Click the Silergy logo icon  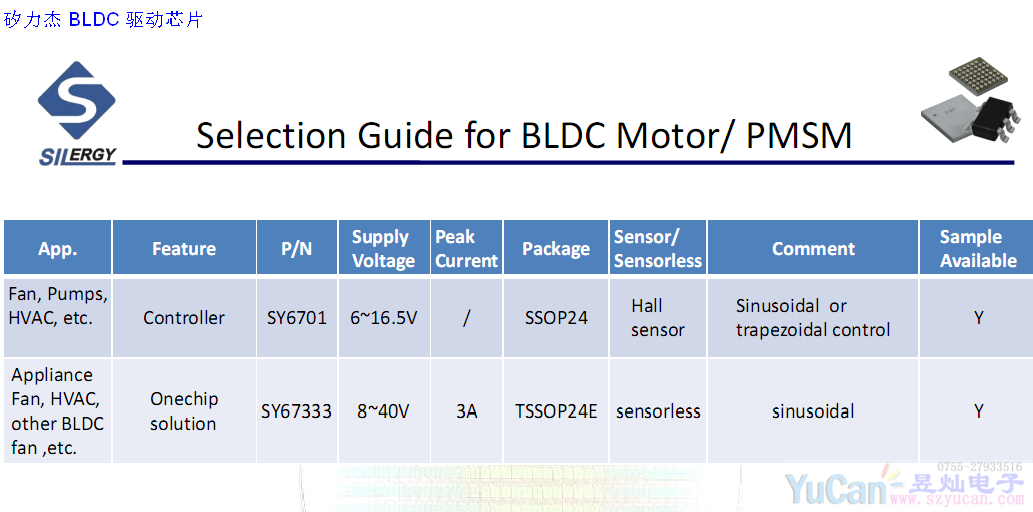click(77, 110)
